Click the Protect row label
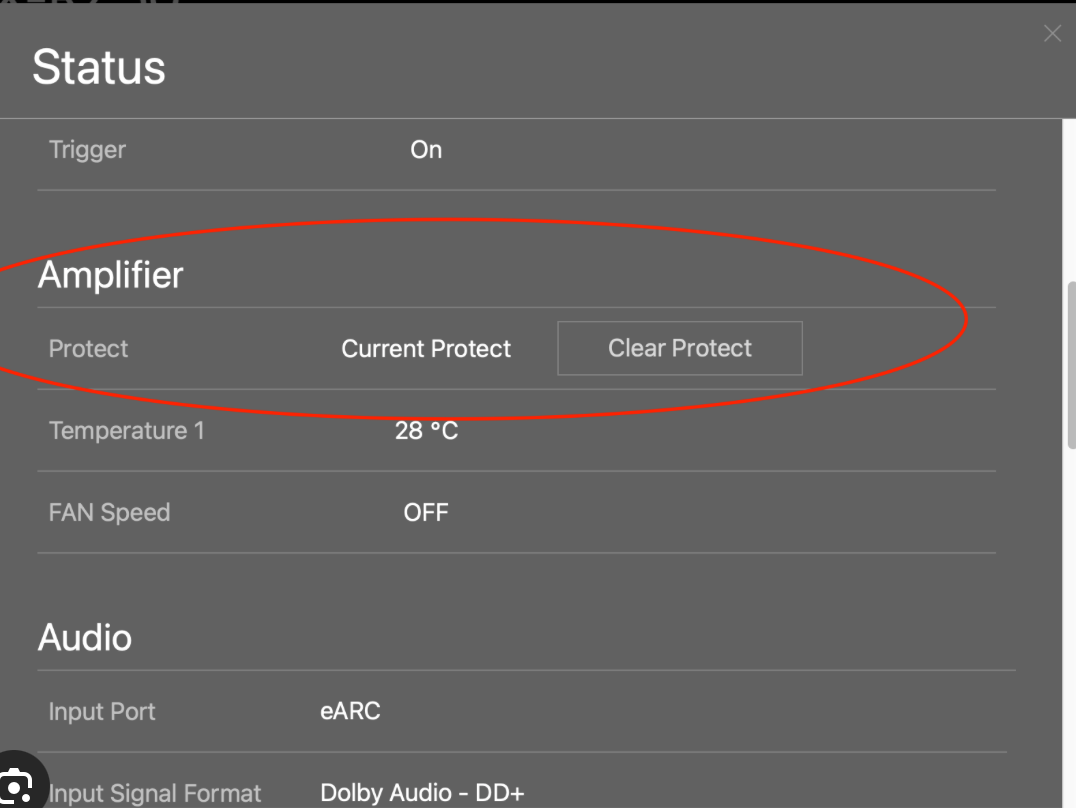The image size is (1076, 808). [89, 349]
